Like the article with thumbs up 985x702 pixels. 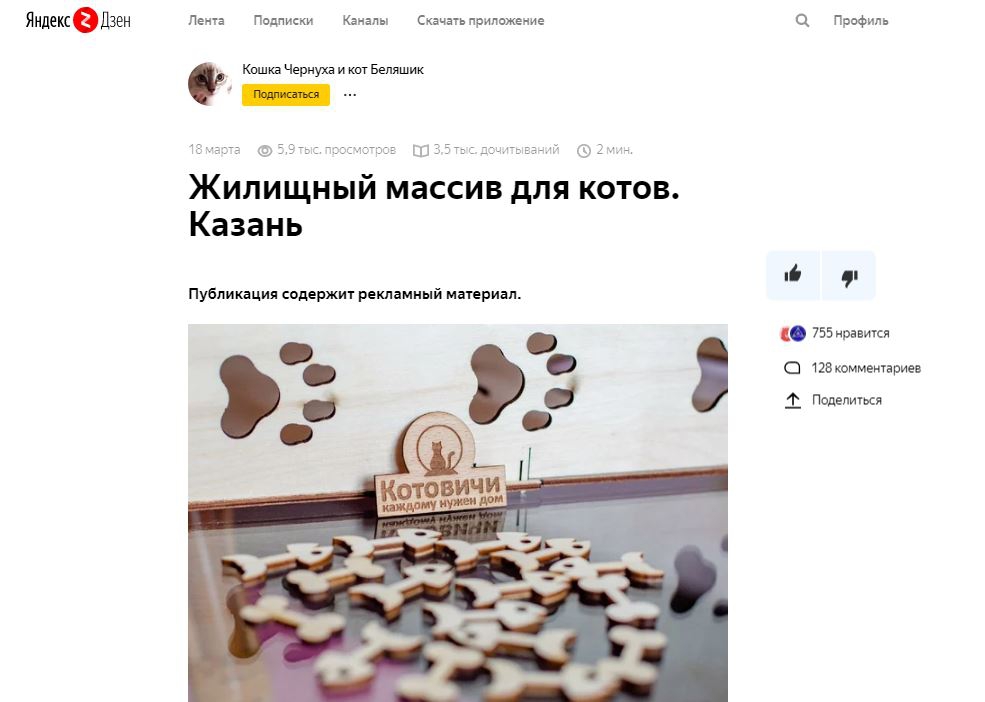click(793, 275)
